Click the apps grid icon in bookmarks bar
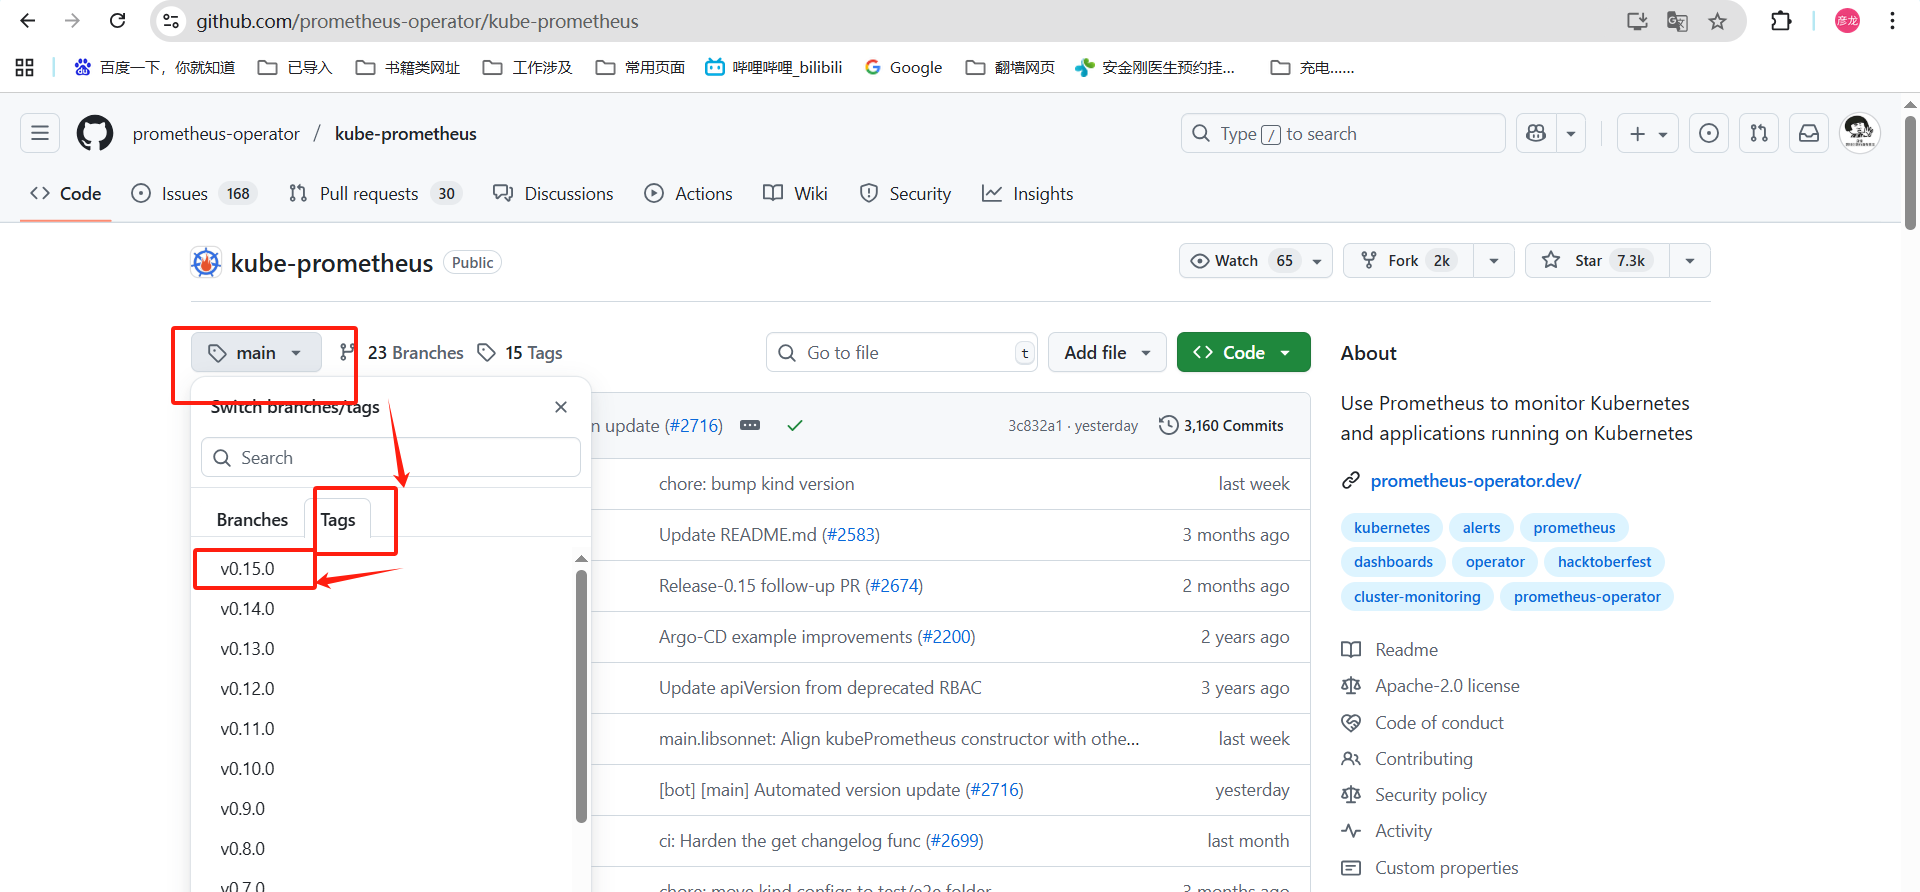 (x=25, y=67)
